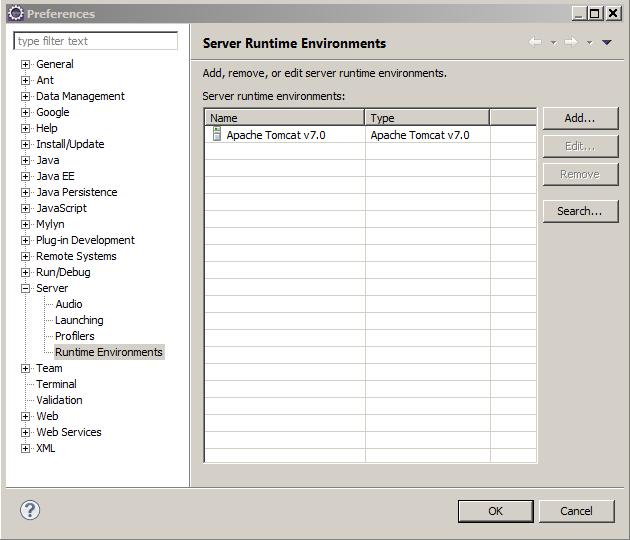Confirm with the OK button

click(x=495, y=511)
